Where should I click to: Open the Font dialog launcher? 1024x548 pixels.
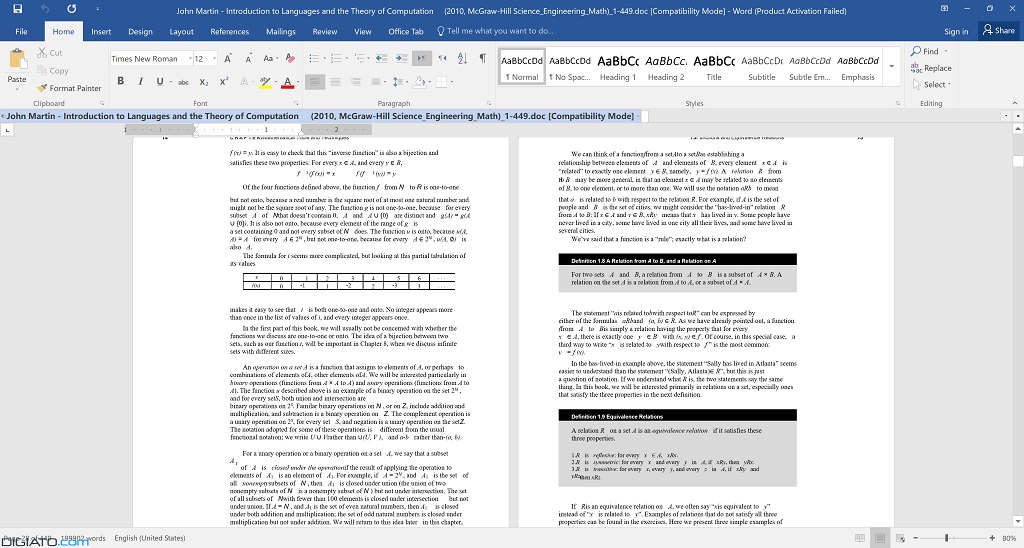click(x=296, y=103)
